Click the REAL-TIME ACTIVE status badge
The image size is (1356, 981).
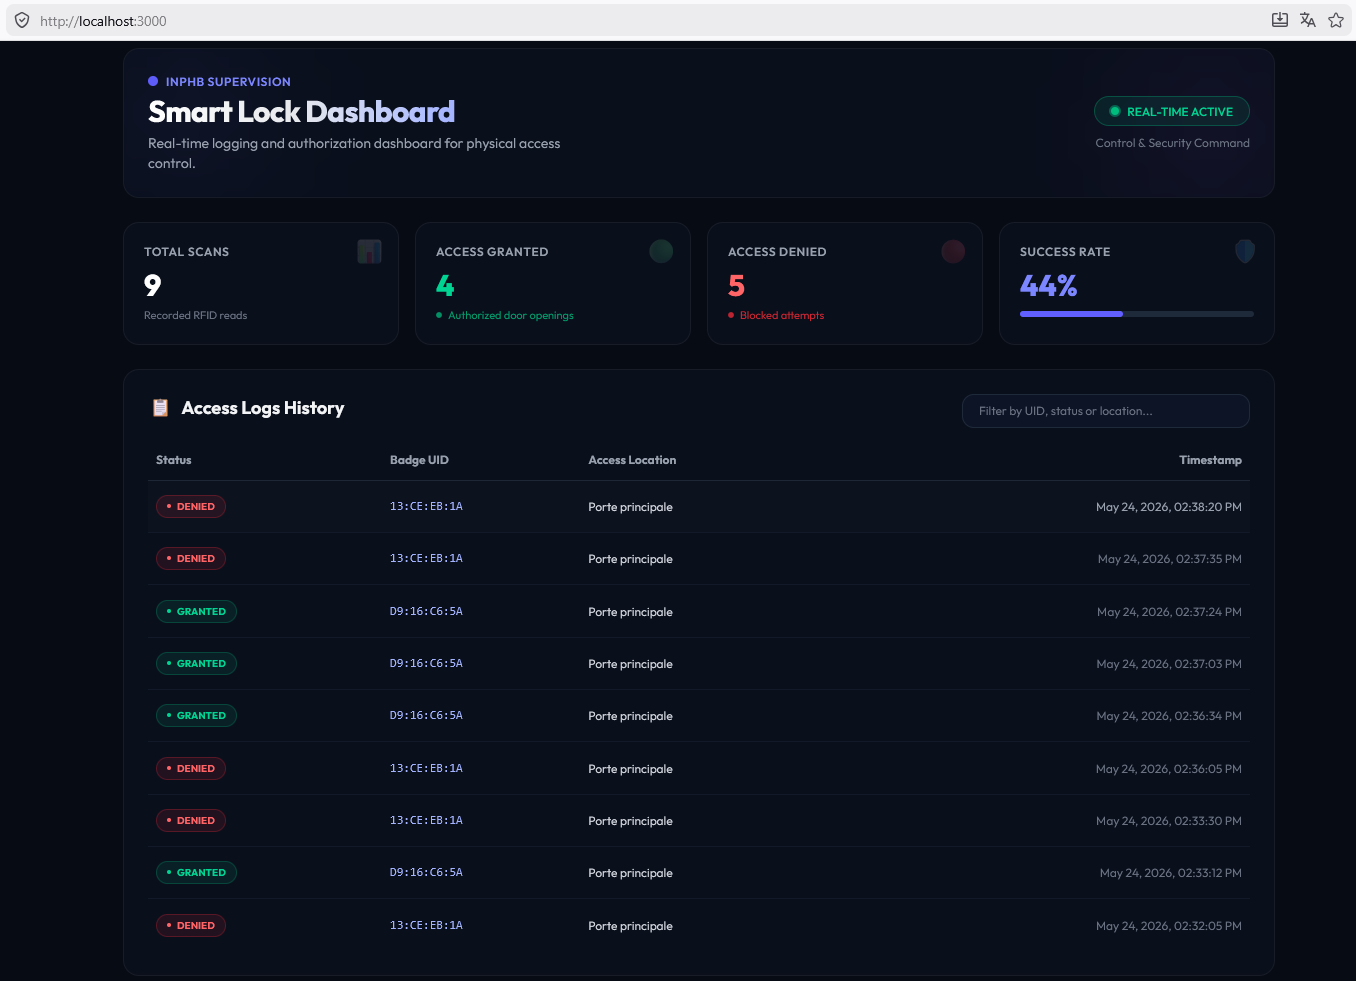[x=1172, y=111]
